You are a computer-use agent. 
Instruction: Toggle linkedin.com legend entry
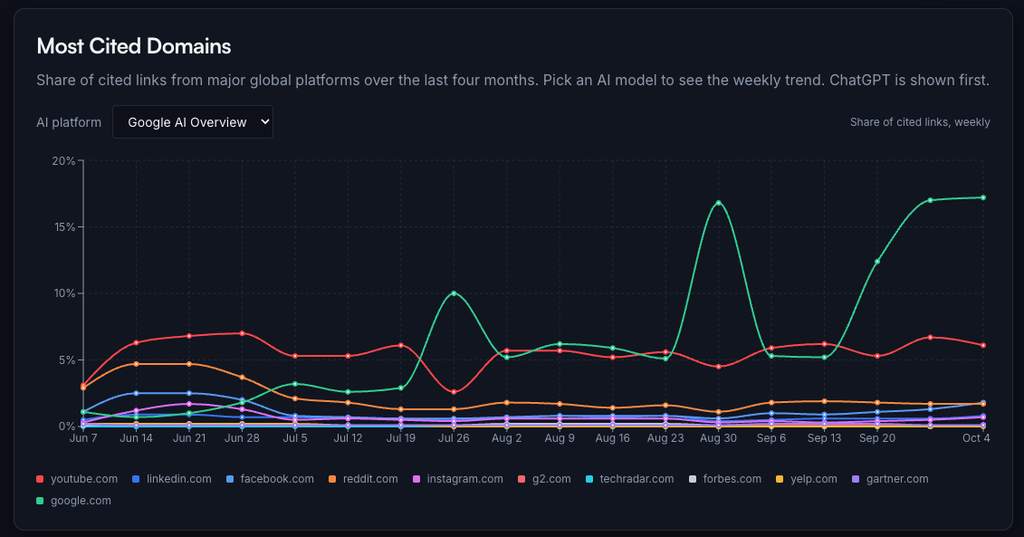(172, 479)
